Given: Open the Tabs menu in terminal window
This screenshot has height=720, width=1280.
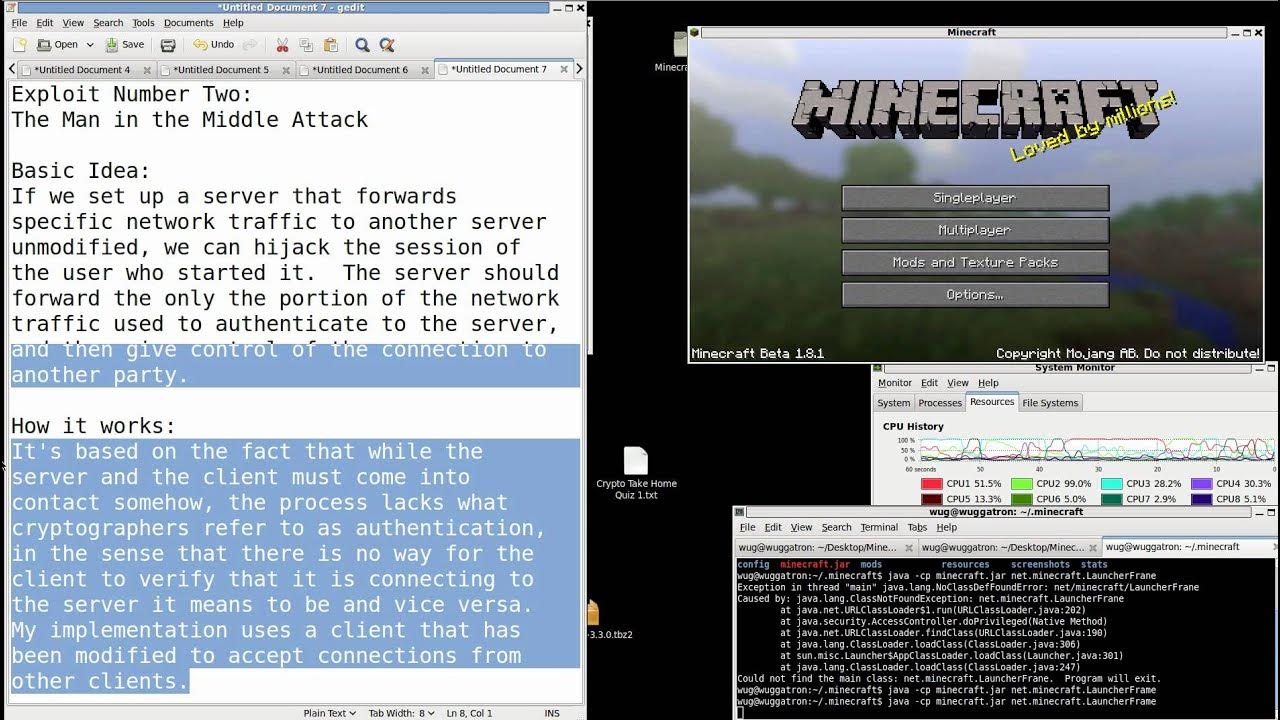Looking at the screenshot, I should point(917,527).
